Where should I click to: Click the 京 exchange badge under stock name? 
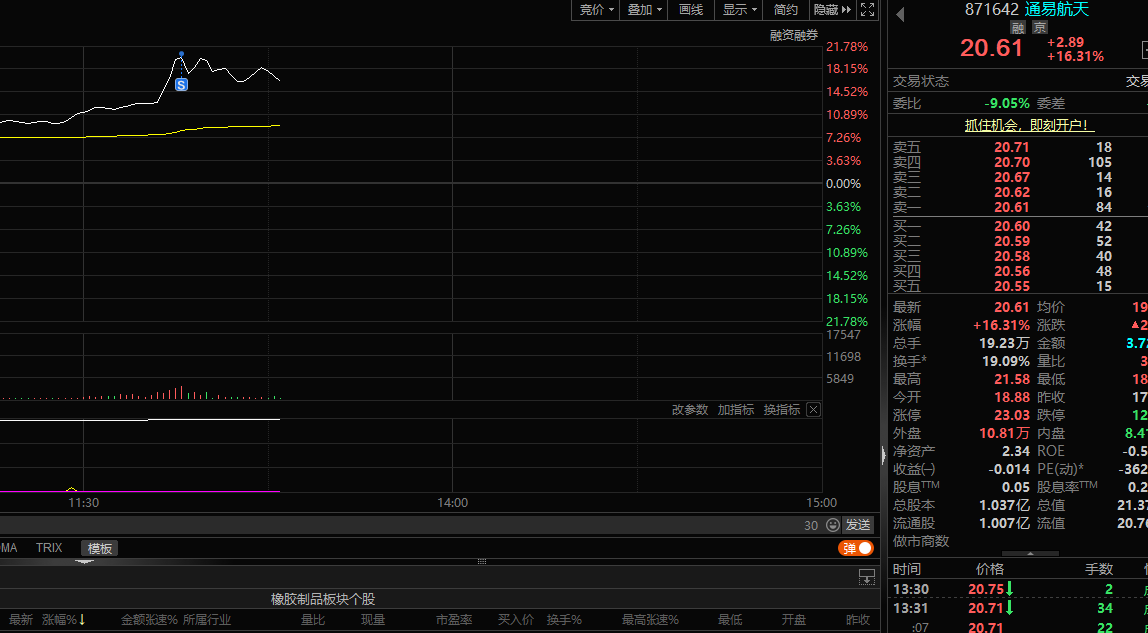[x=1040, y=28]
